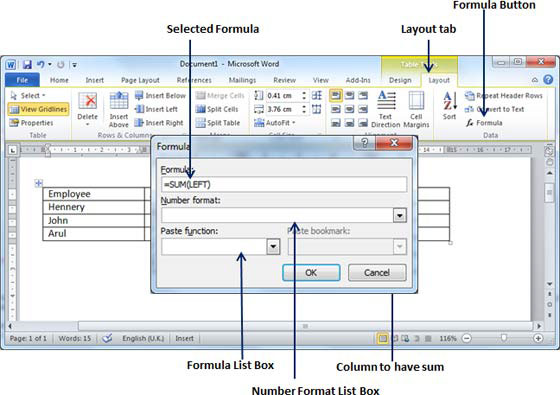Click Insert Left

coord(156,109)
